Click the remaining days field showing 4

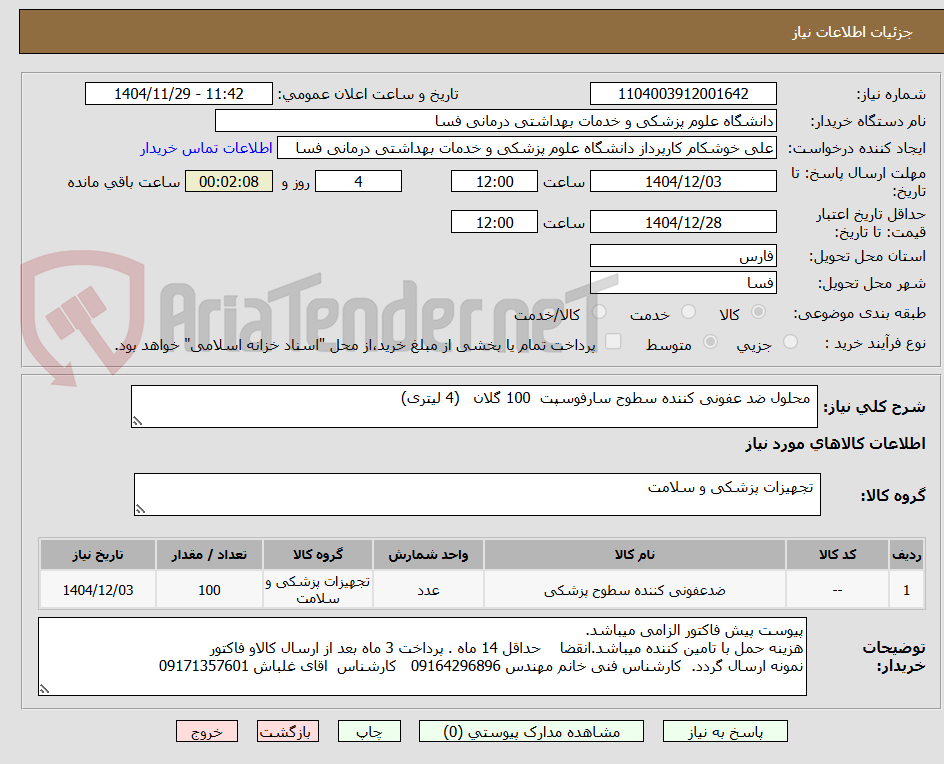pyautogui.click(x=358, y=181)
